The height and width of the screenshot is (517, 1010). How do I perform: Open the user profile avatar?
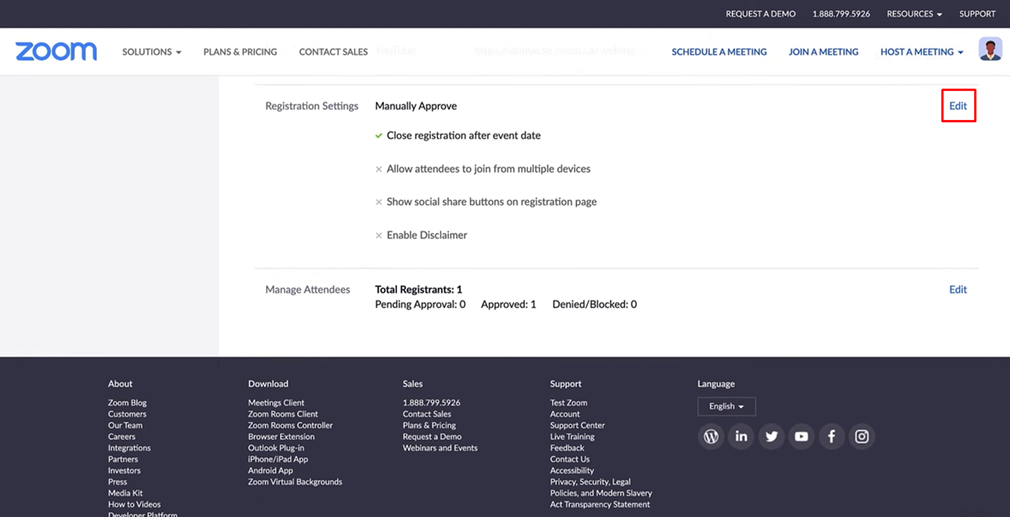(x=989, y=49)
